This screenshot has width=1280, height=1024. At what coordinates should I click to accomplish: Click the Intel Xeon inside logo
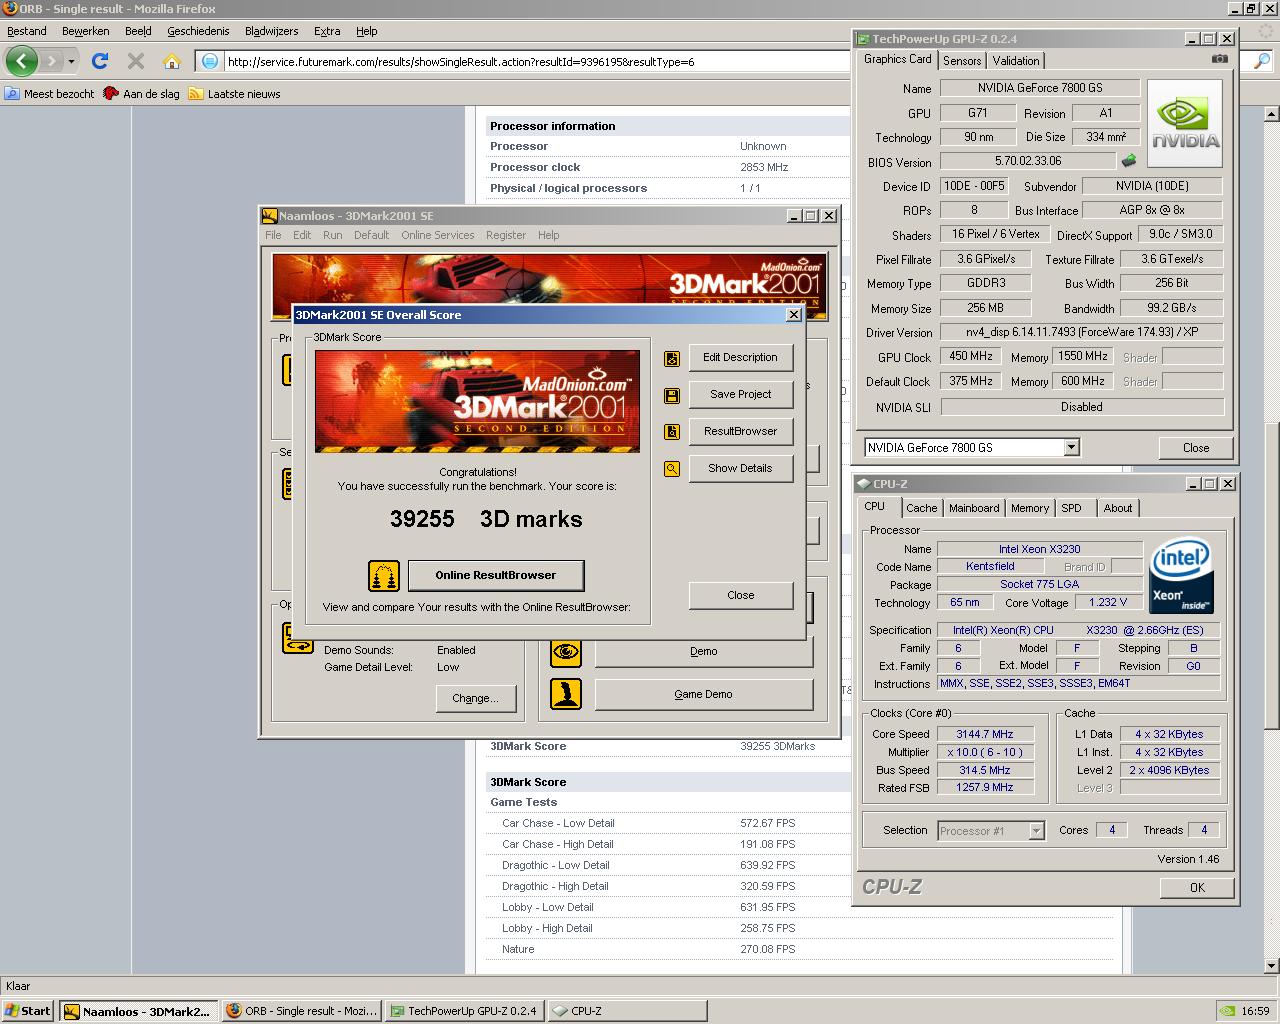(1181, 575)
